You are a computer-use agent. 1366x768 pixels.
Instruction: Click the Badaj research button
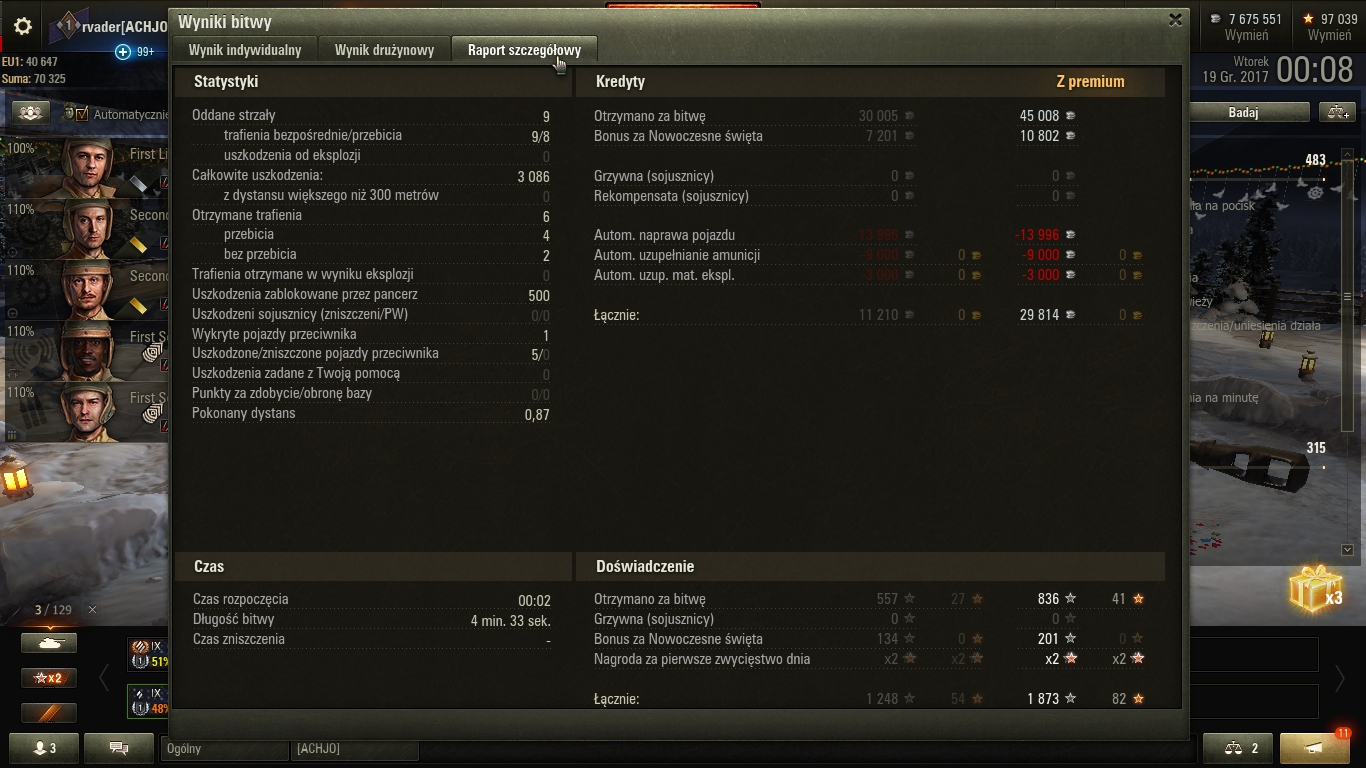coord(1243,113)
